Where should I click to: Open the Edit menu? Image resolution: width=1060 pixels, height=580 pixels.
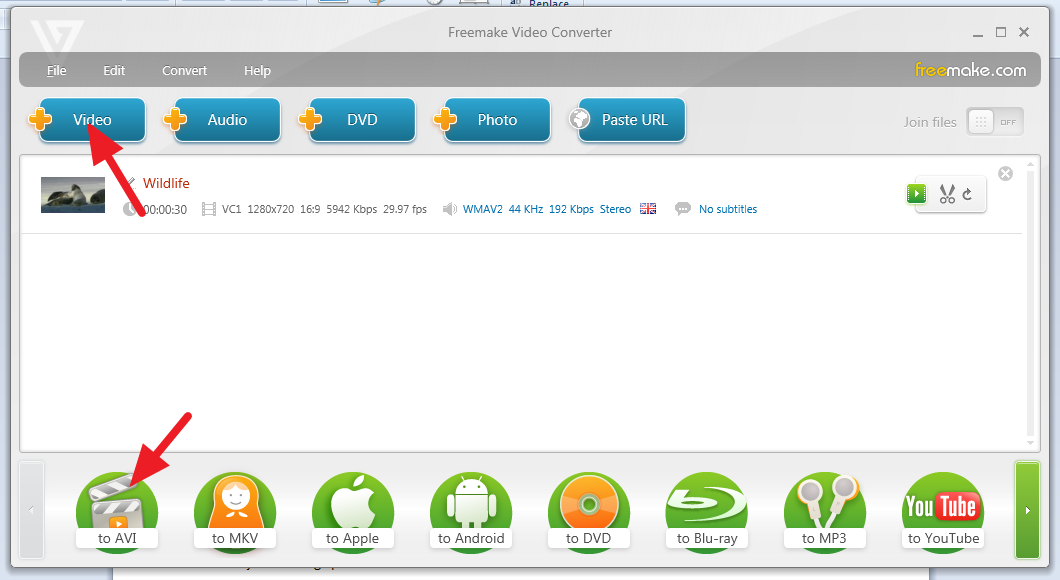114,70
